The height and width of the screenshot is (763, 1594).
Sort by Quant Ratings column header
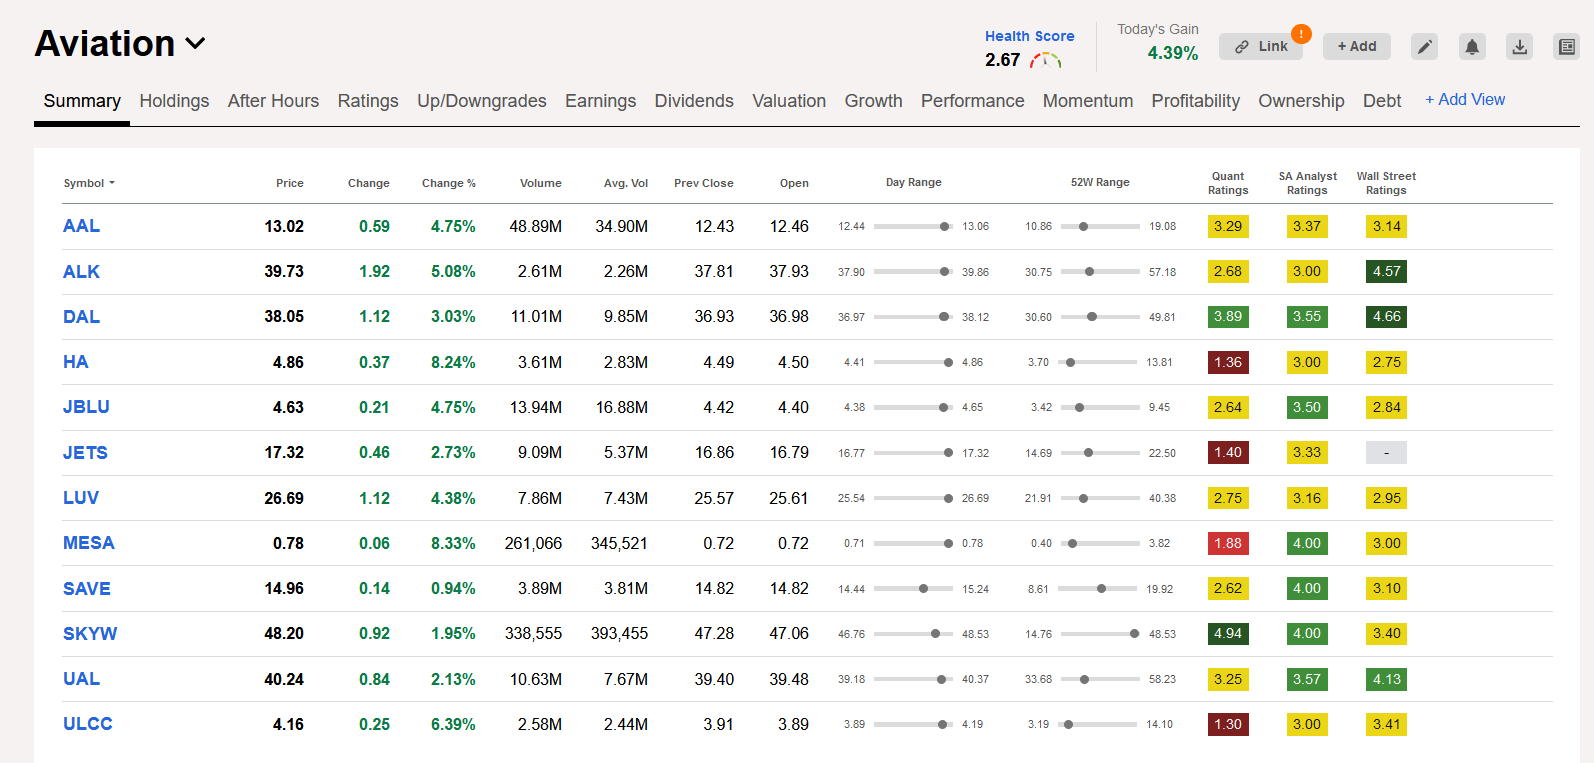click(x=1228, y=183)
